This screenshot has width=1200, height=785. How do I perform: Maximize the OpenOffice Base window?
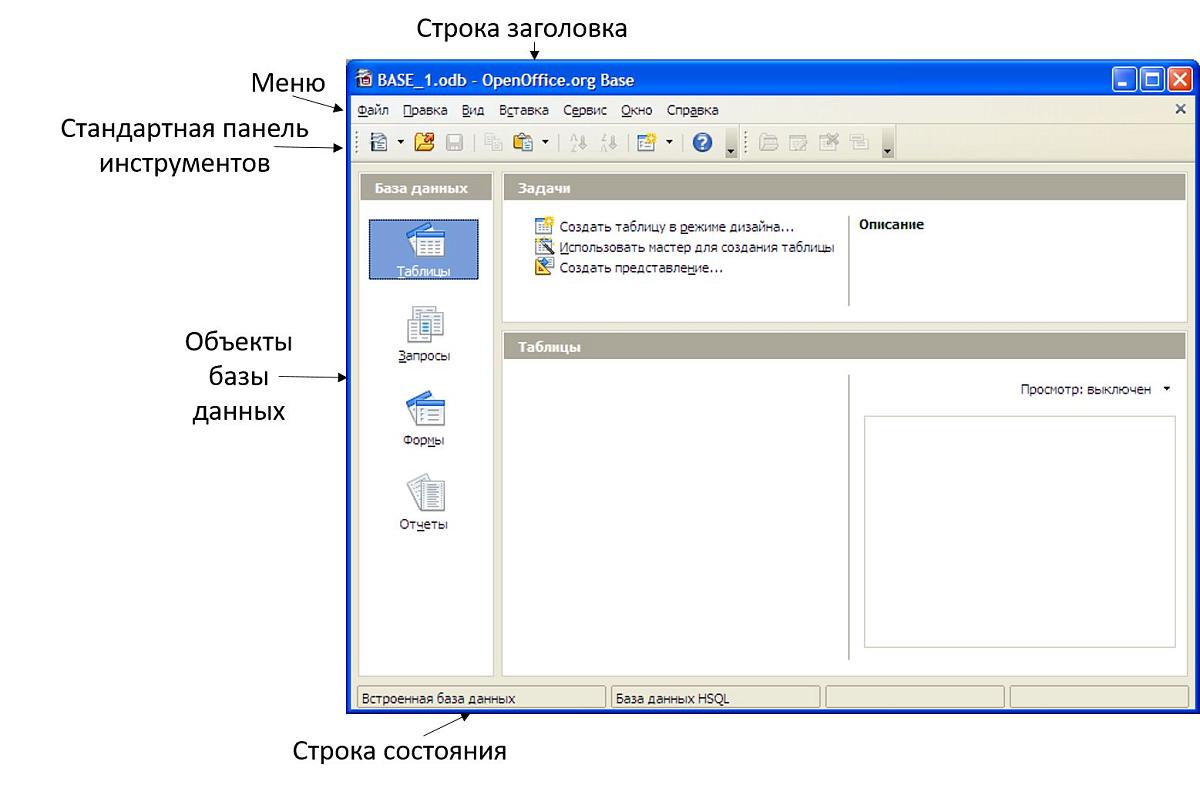[1152, 80]
